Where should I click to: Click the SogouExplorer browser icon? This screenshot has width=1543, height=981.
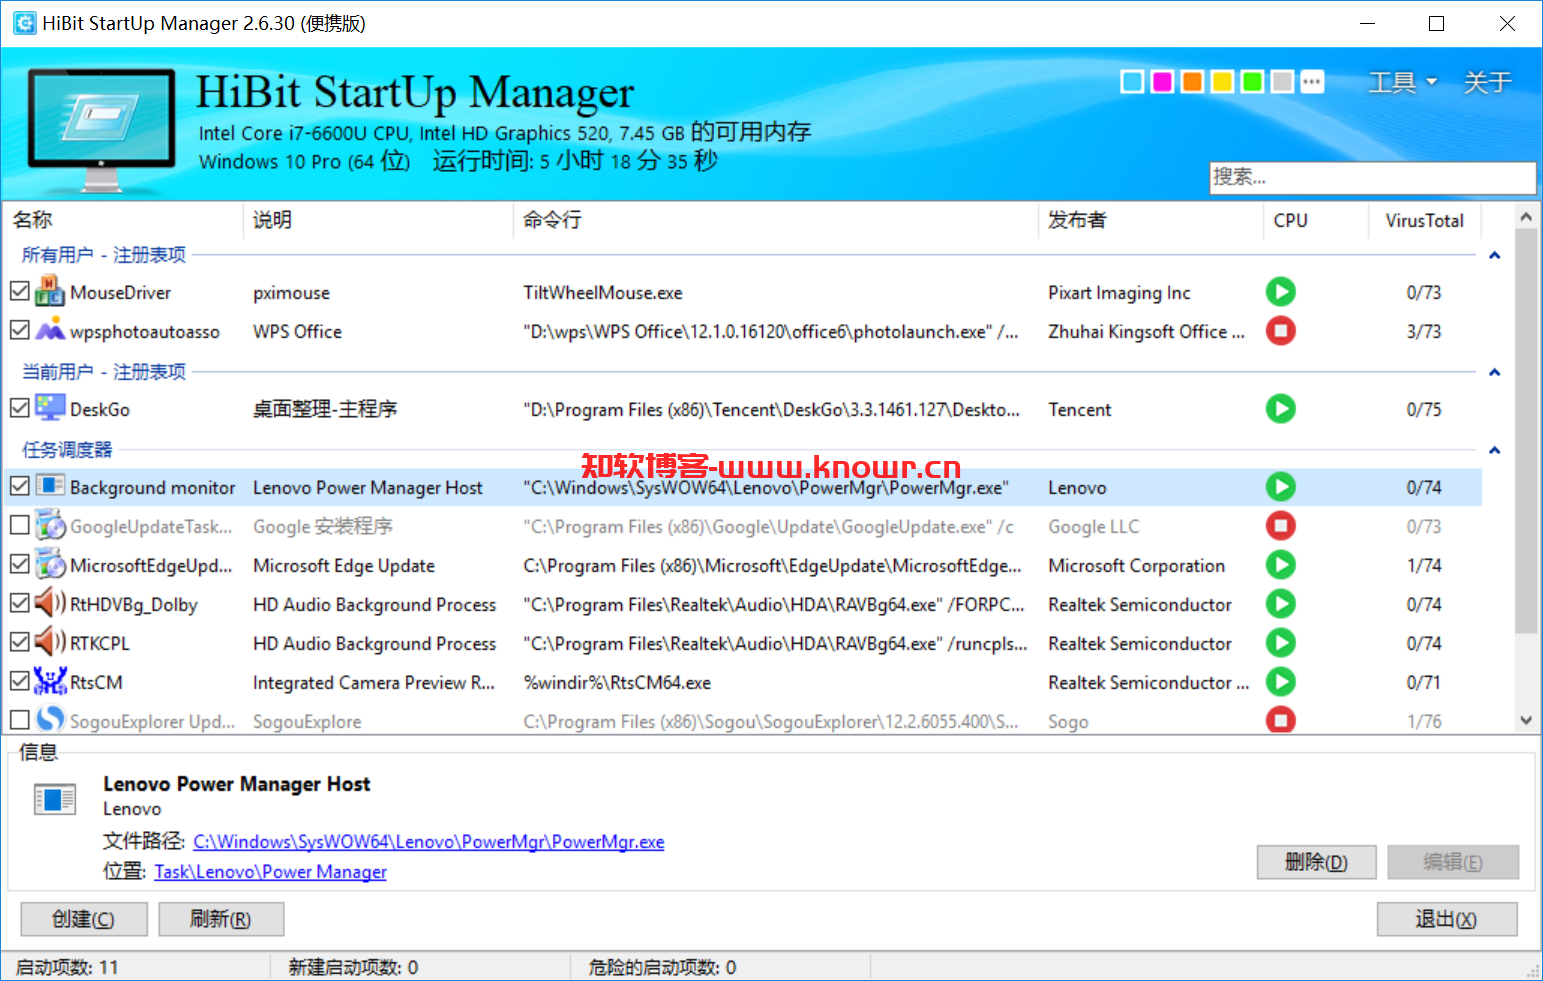pyautogui.click(x=50, y=719)
